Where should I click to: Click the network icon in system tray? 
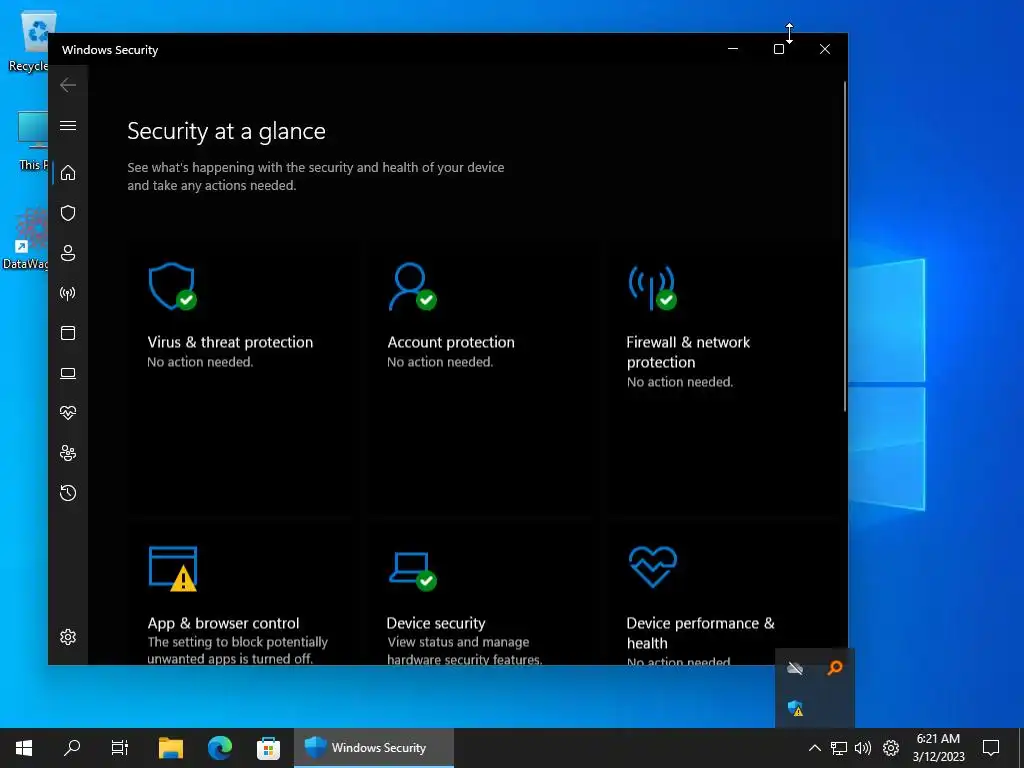839,748
